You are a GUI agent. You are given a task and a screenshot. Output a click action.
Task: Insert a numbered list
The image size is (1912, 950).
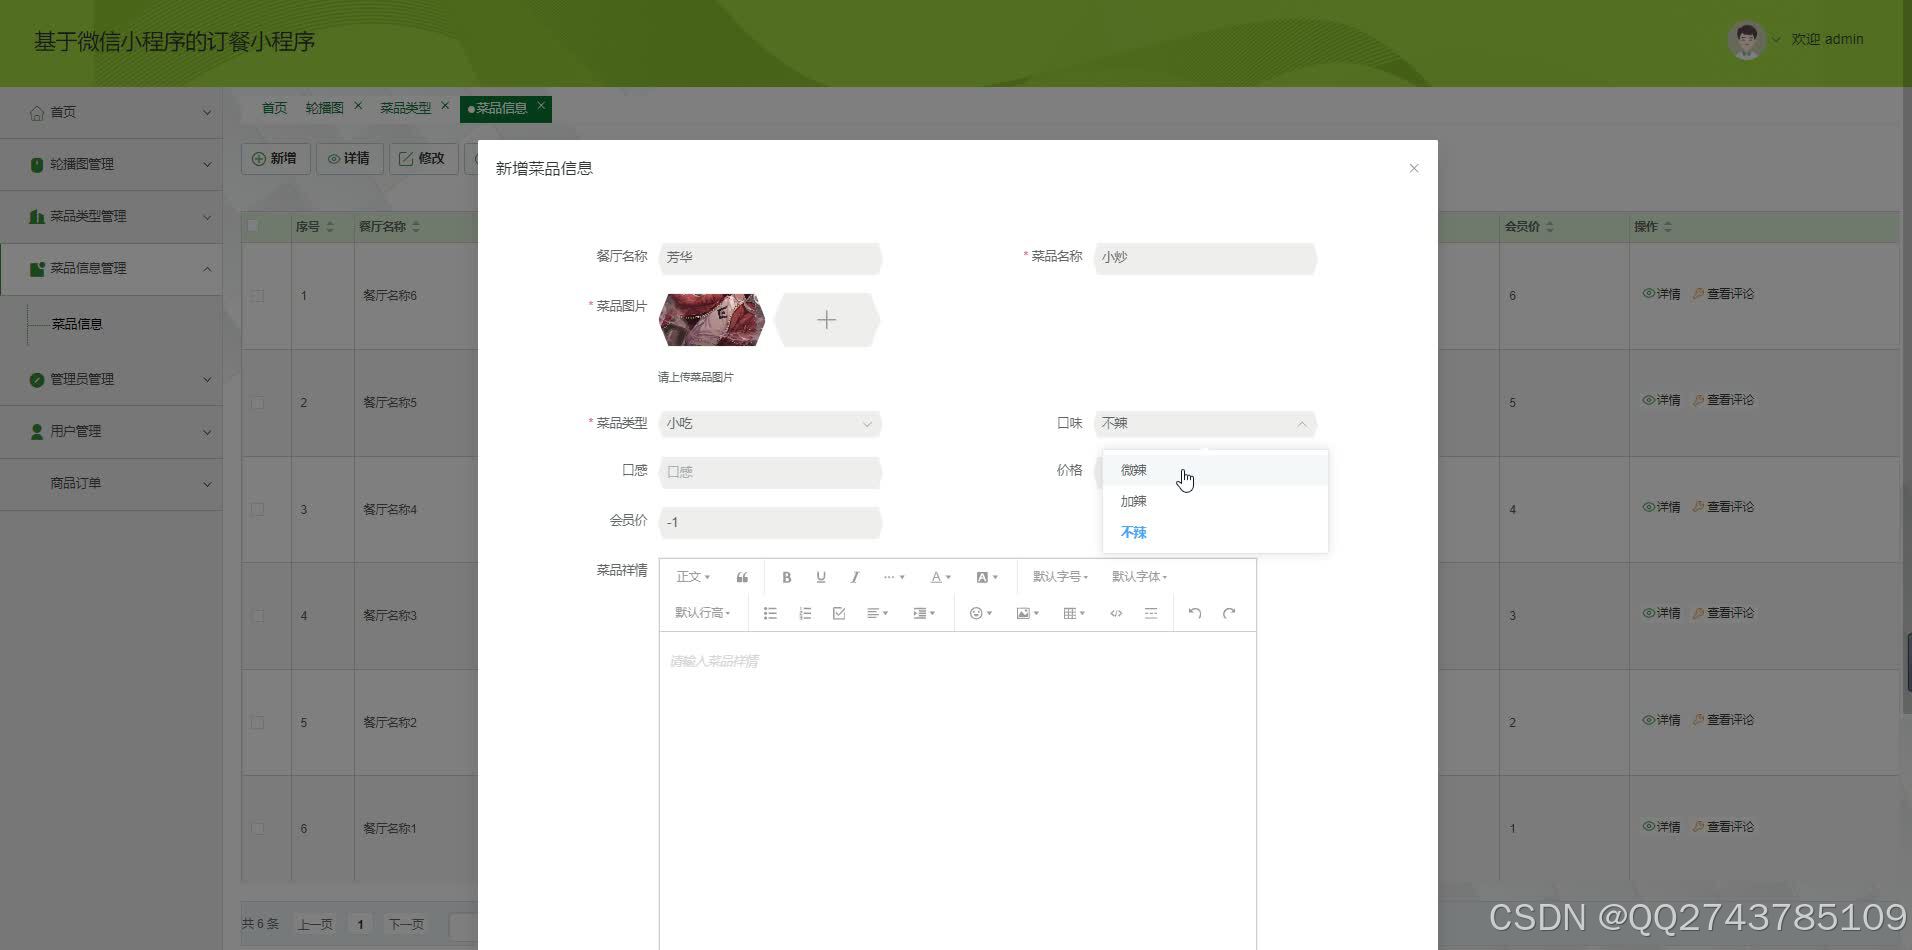(x=805, y=613)
